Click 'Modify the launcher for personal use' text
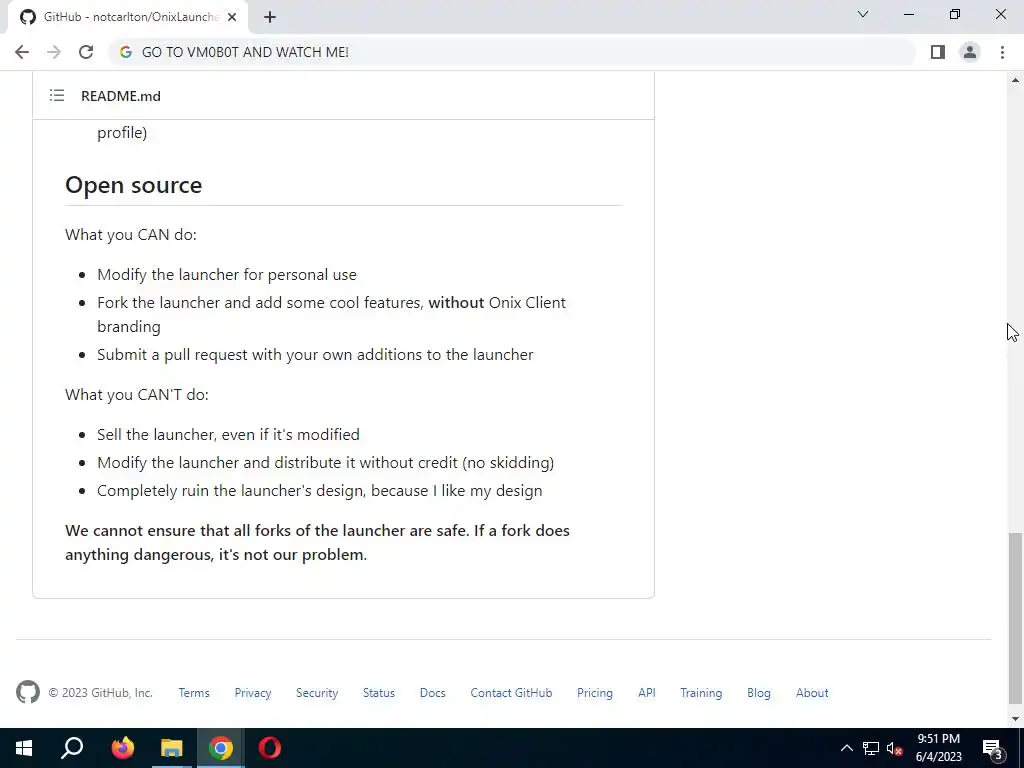The width and height of the screenshot is (1024, 768). pos(227,274)
